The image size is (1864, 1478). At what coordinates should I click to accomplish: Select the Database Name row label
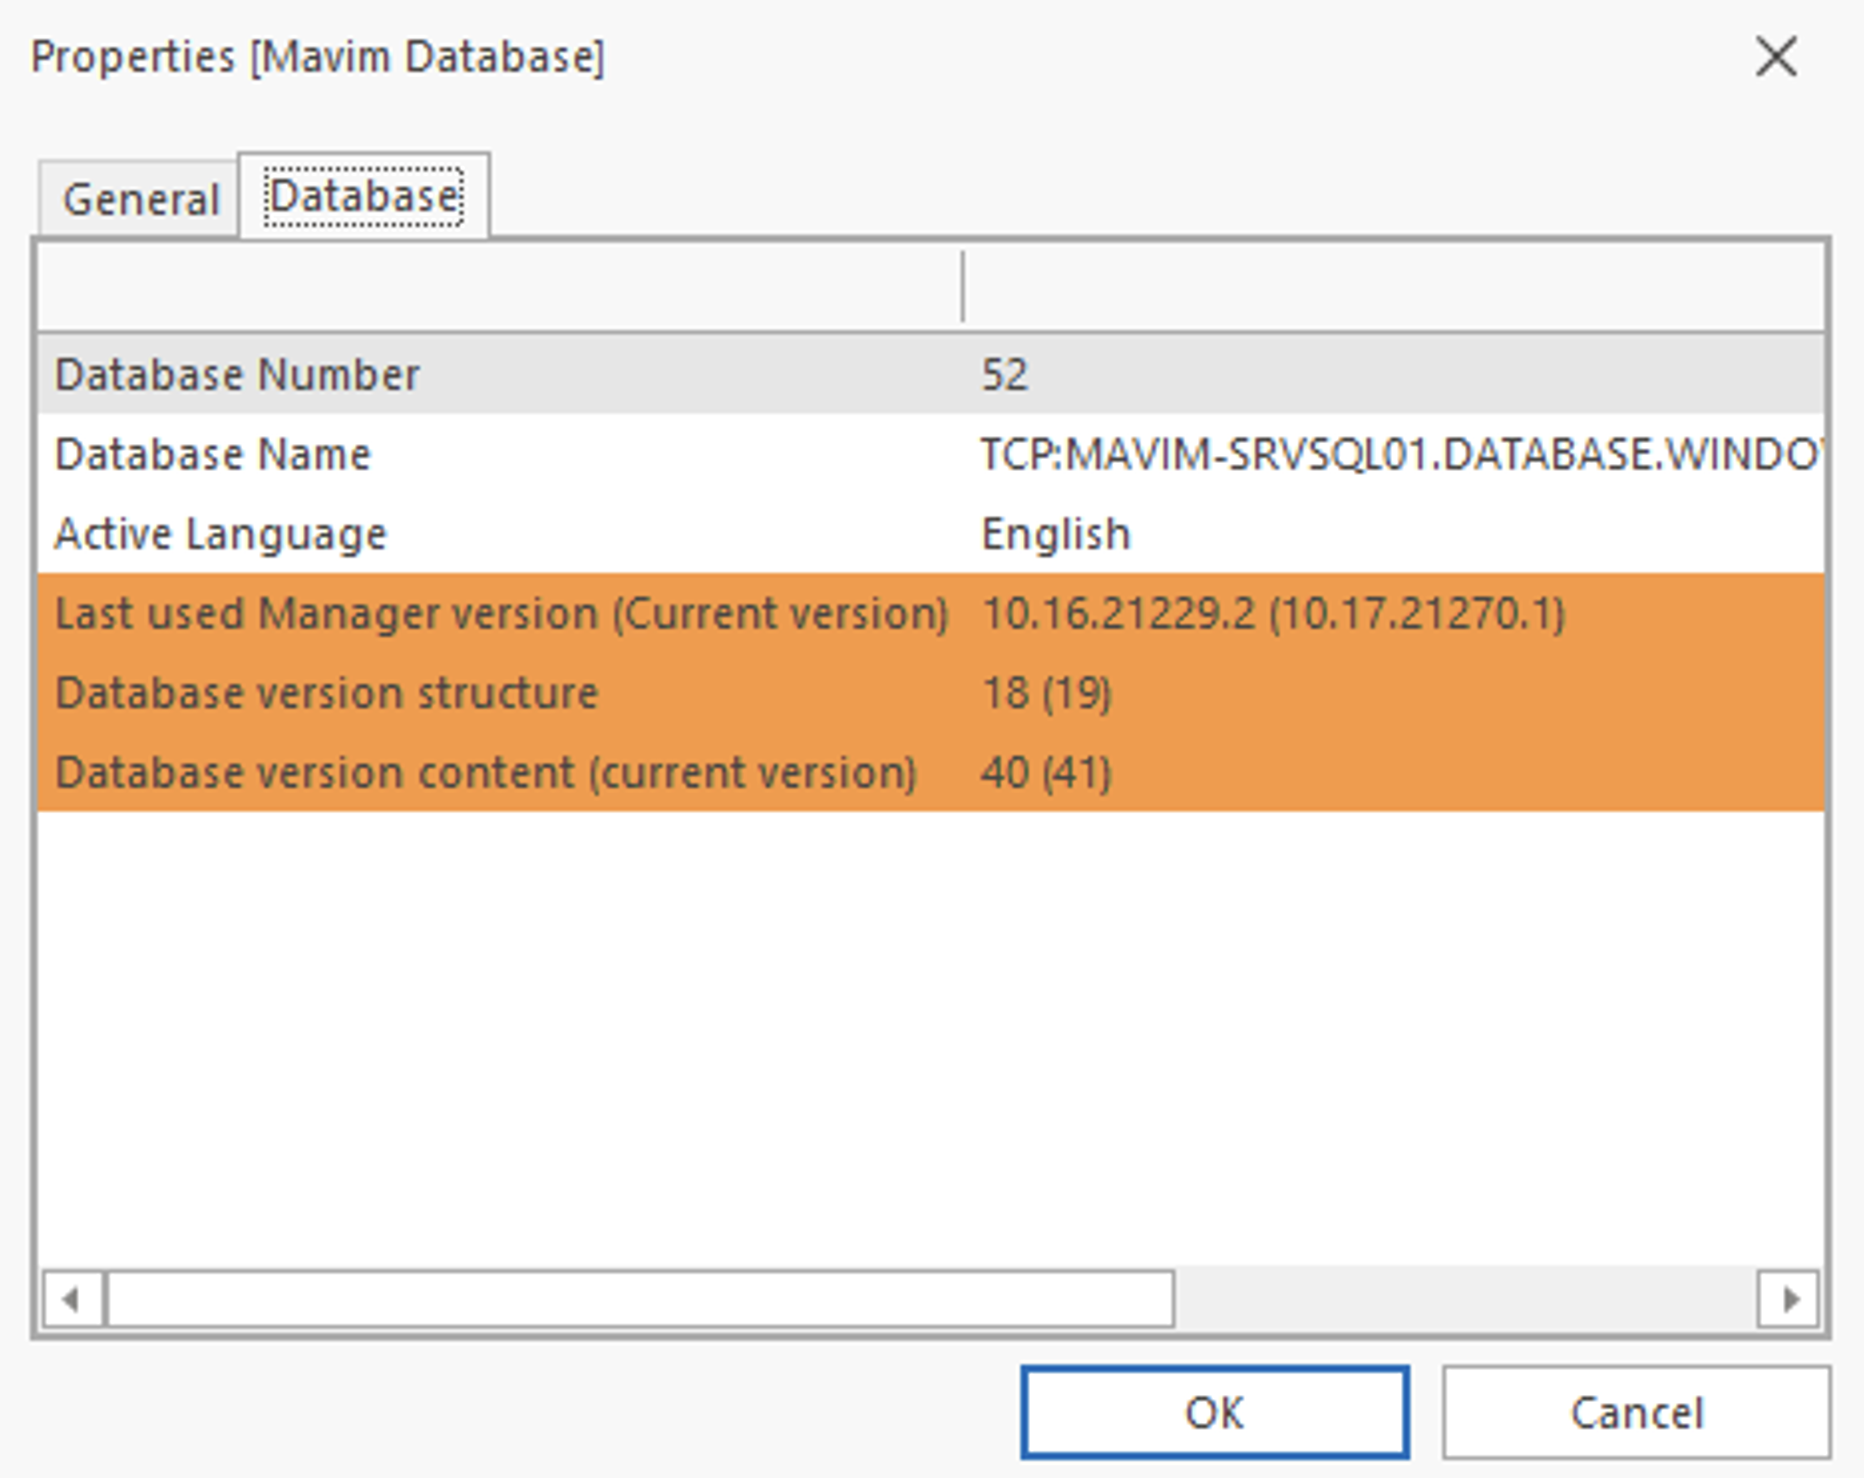213,455
